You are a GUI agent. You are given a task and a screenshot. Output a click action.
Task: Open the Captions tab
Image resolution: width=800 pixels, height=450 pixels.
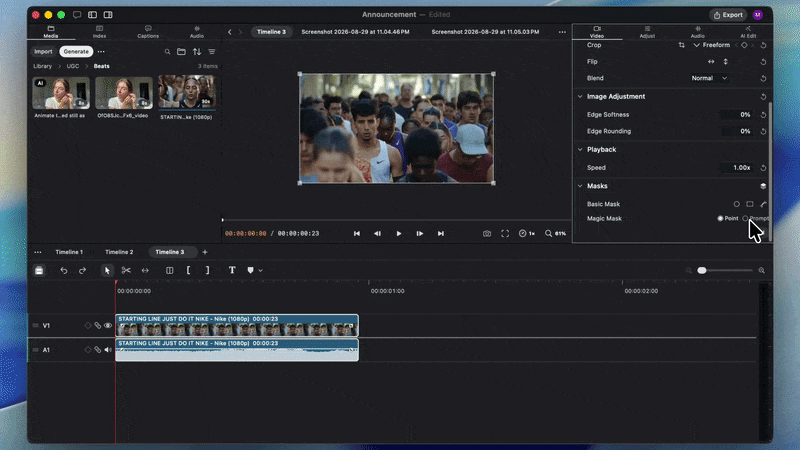[x=148, y=32]
